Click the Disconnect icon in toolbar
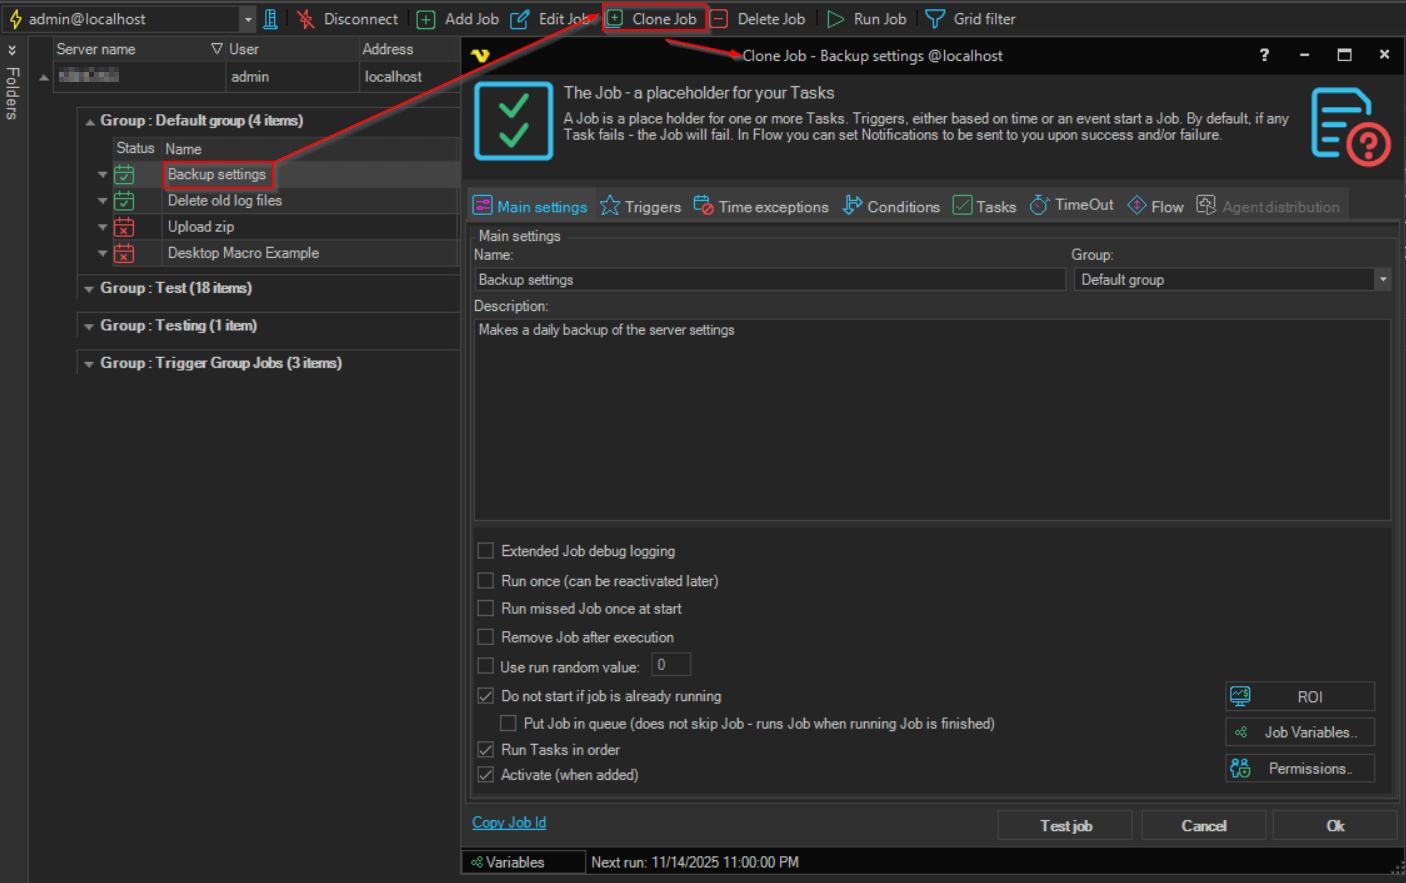The image size is (1406, 883). 306,19
